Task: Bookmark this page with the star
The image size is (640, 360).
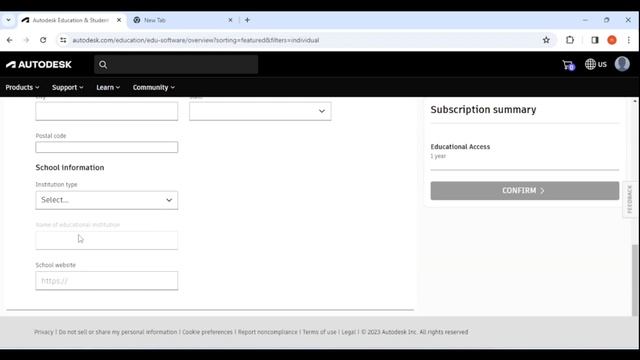Action: tap(546, 40)
